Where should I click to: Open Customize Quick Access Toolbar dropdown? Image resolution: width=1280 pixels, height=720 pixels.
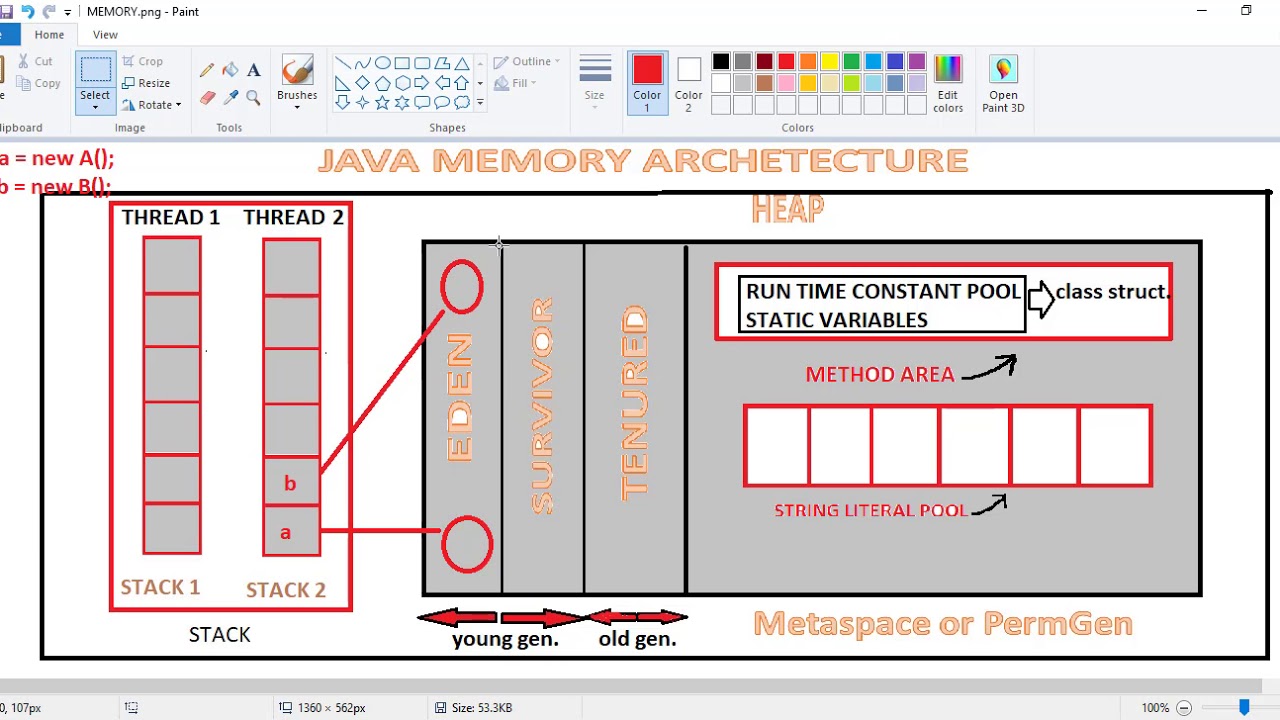pyautogui.click(x=68, y=13)
